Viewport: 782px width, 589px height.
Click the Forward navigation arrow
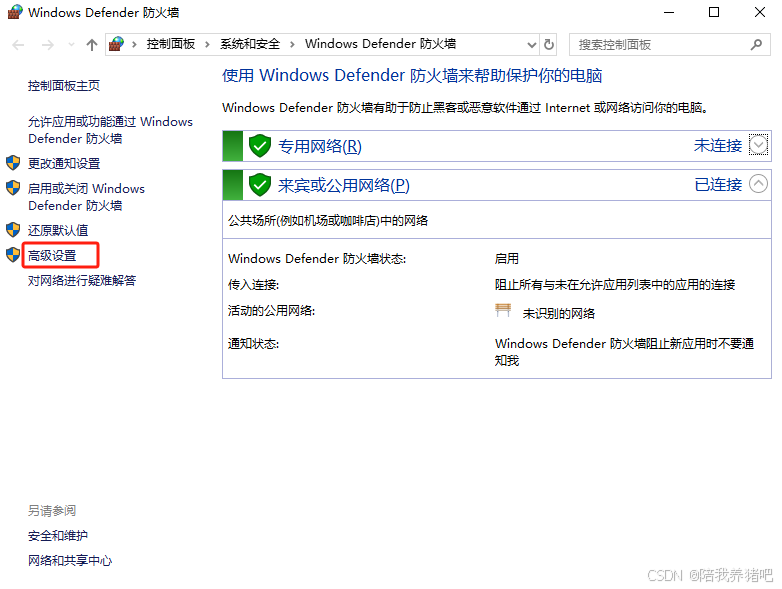tap(47, 45)
